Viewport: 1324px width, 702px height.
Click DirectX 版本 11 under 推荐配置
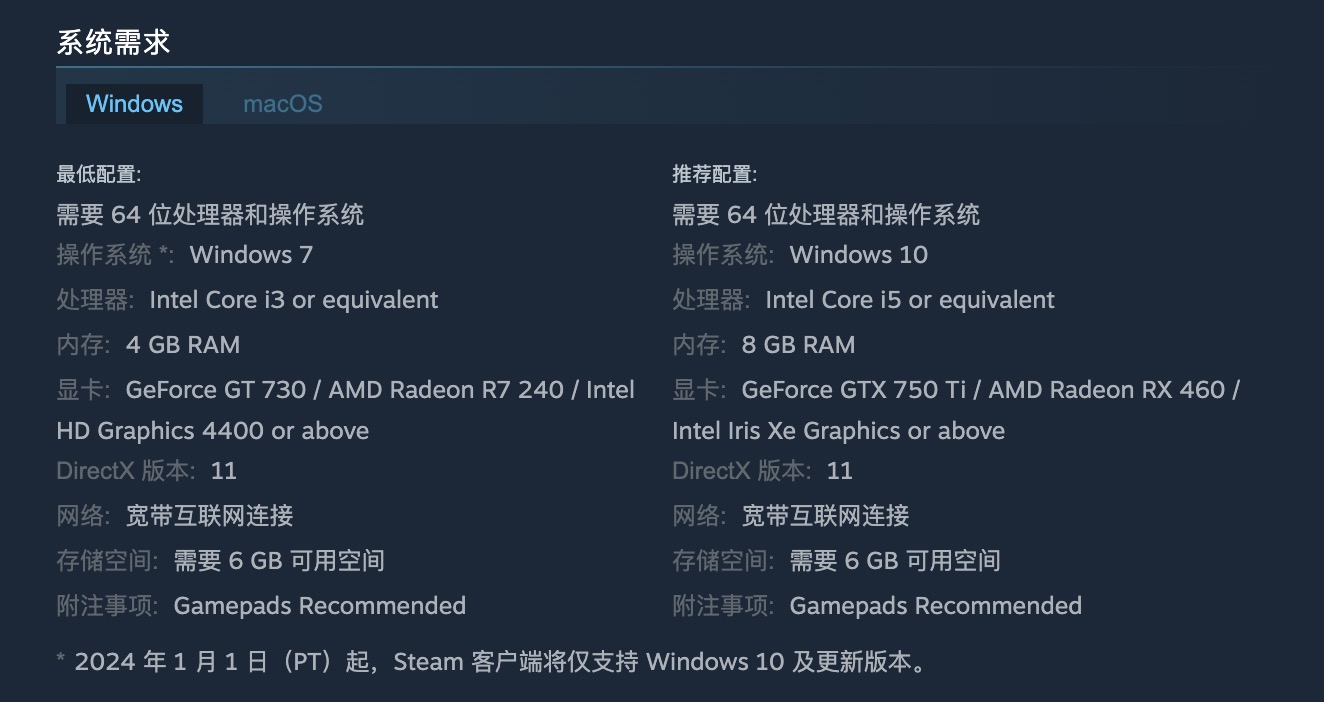click(839, 471)
